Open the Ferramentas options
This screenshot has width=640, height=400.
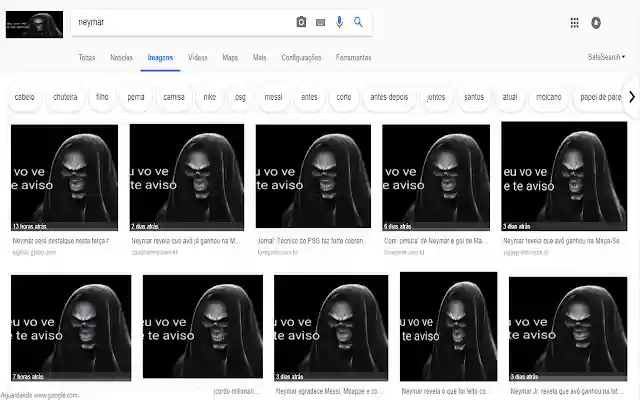(353, 58)
